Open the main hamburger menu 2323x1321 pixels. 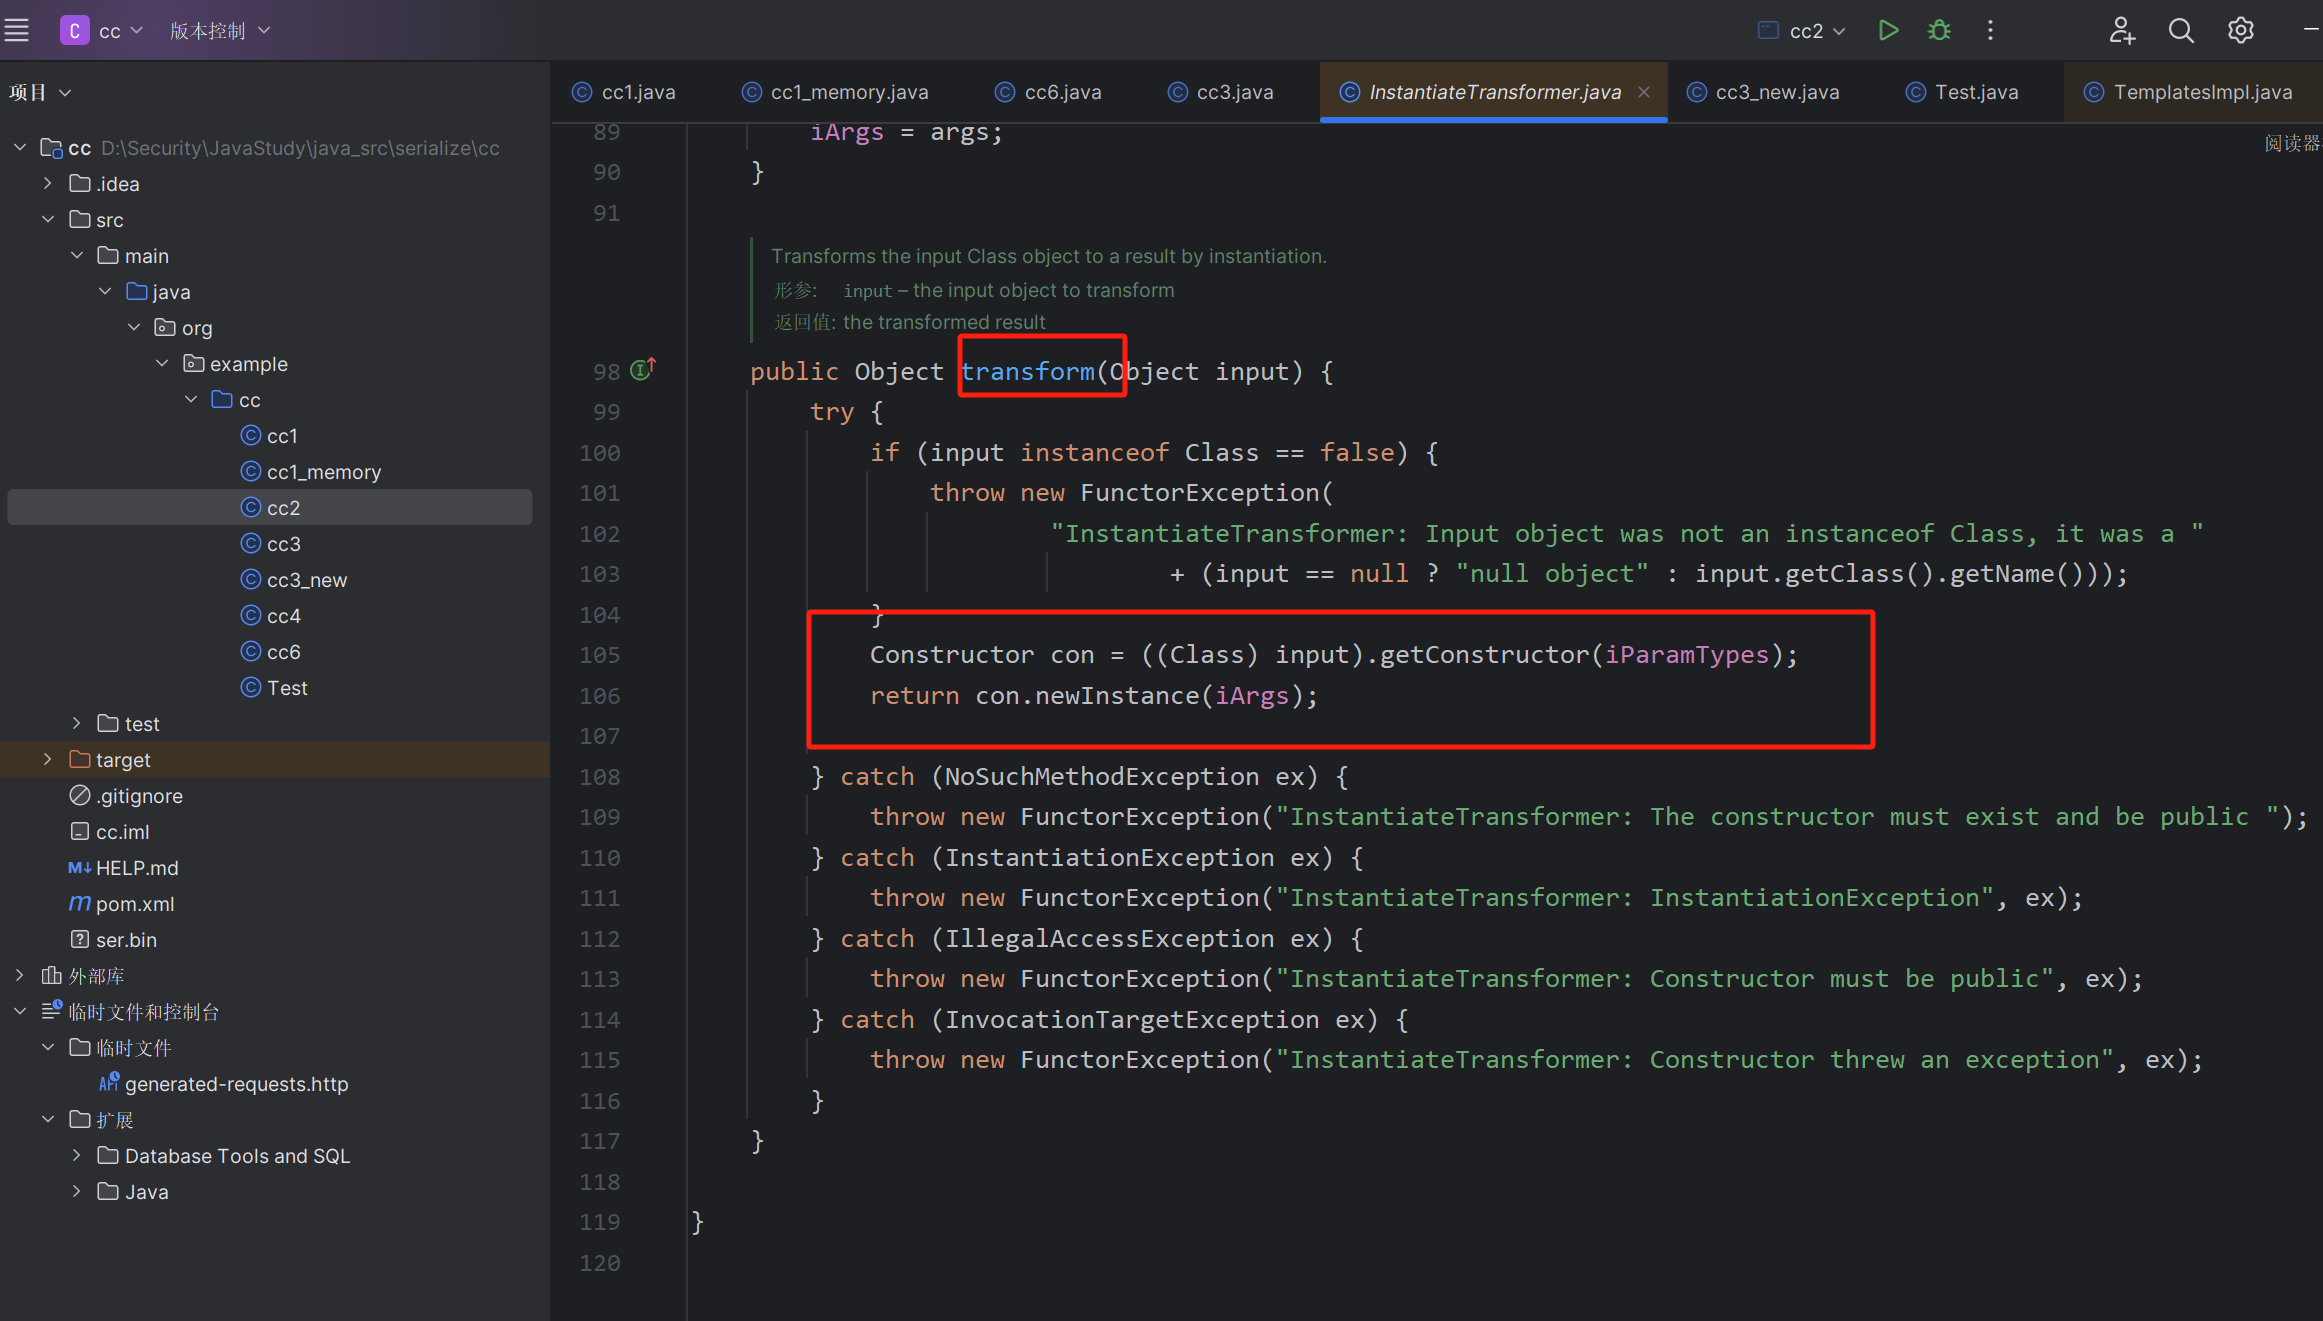click(x=17, y=30)
